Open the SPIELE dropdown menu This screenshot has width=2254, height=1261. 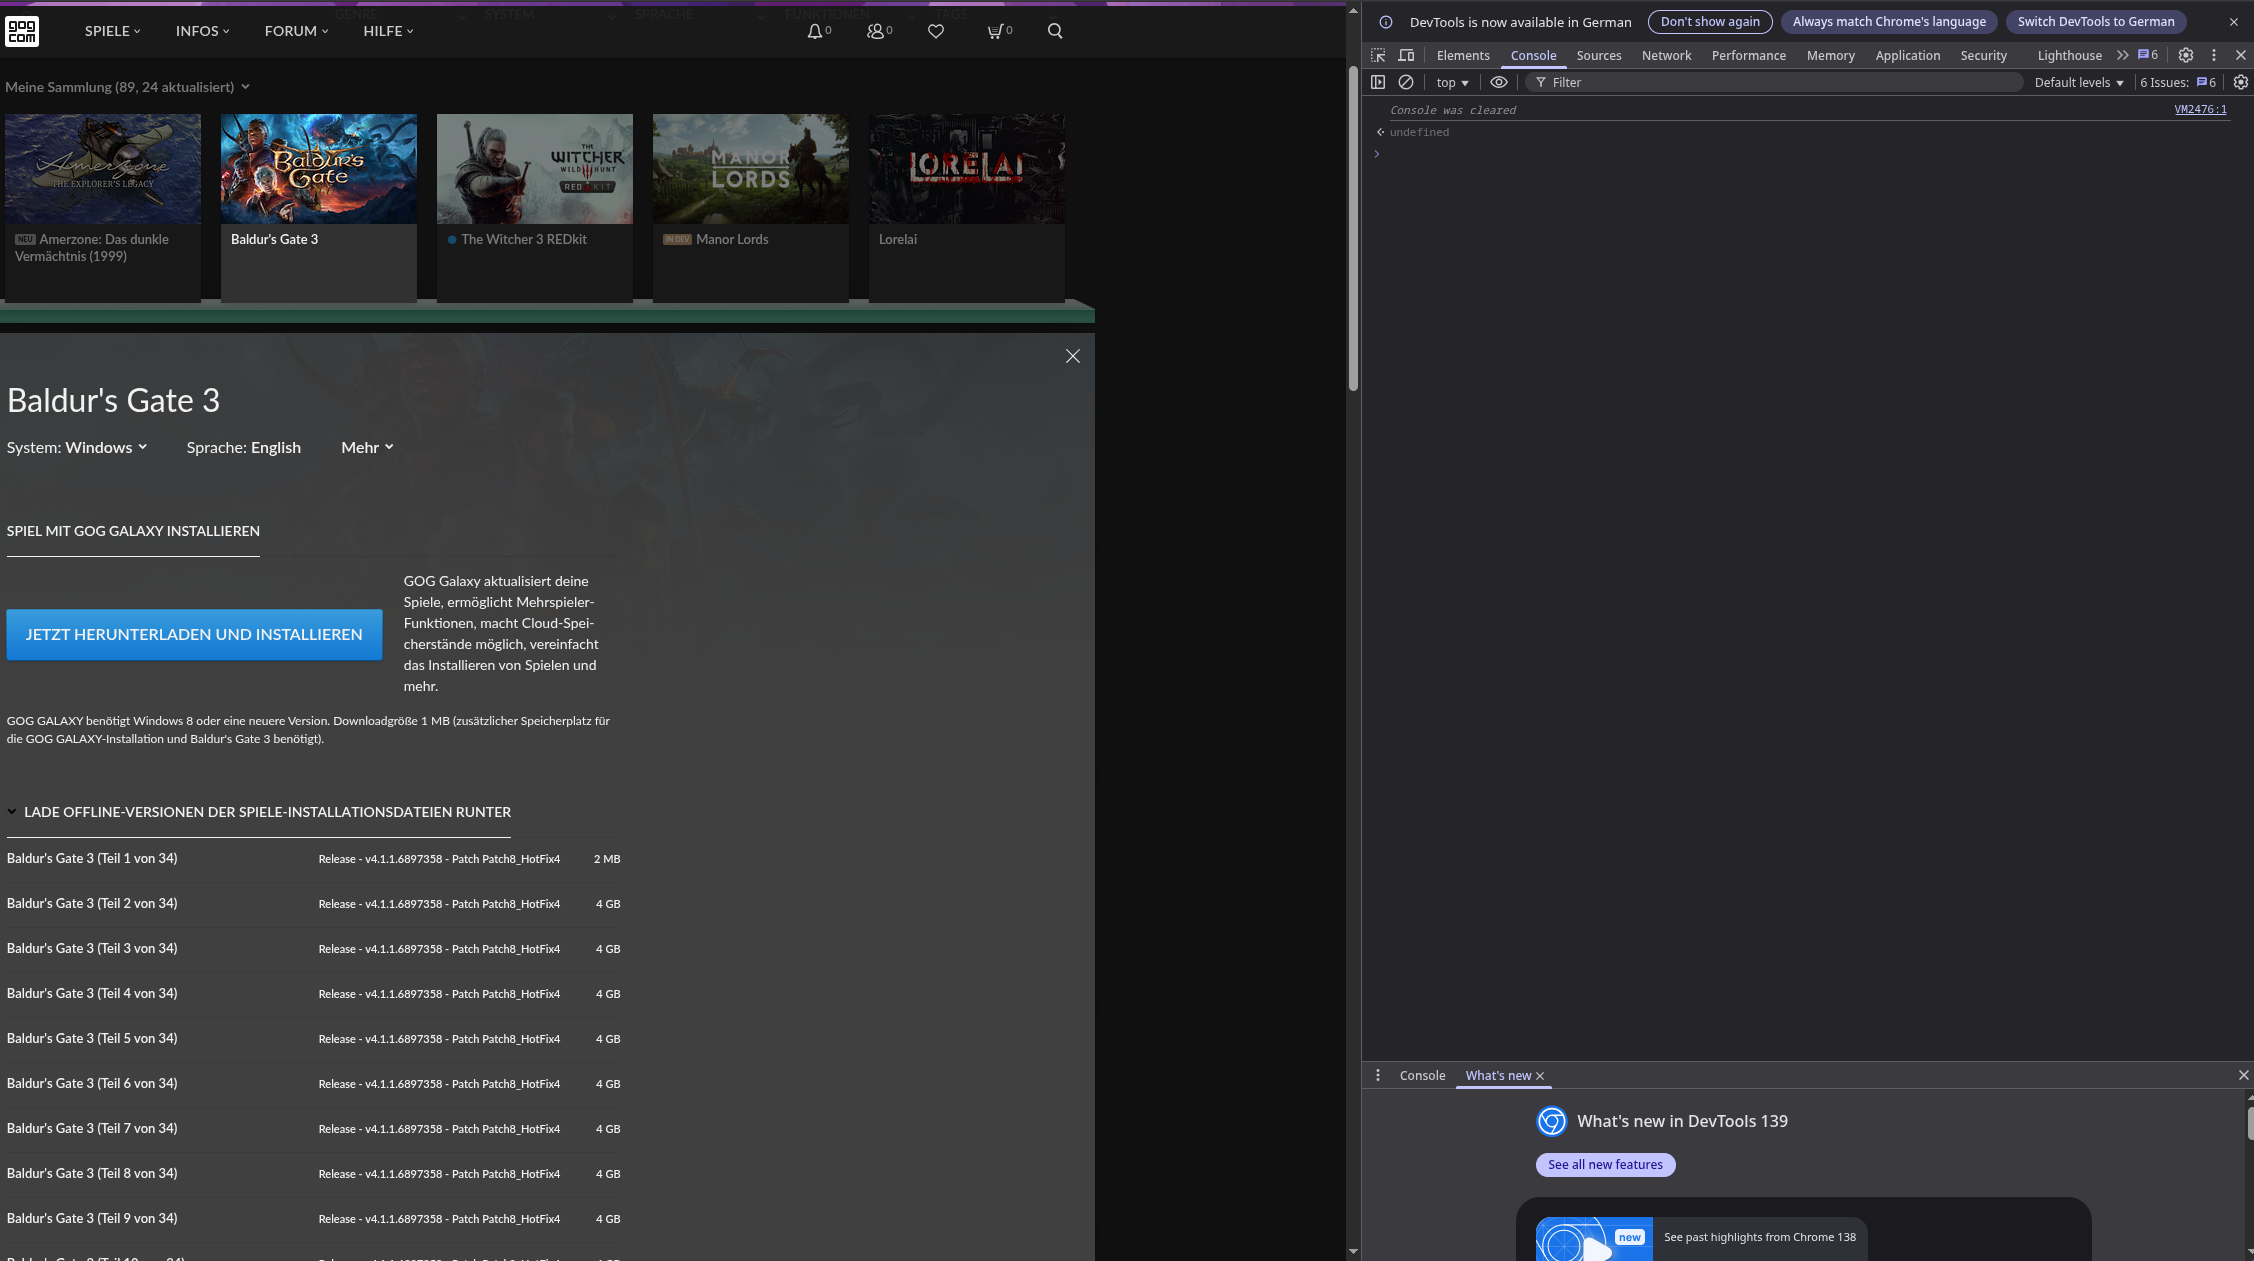point(112,31)
